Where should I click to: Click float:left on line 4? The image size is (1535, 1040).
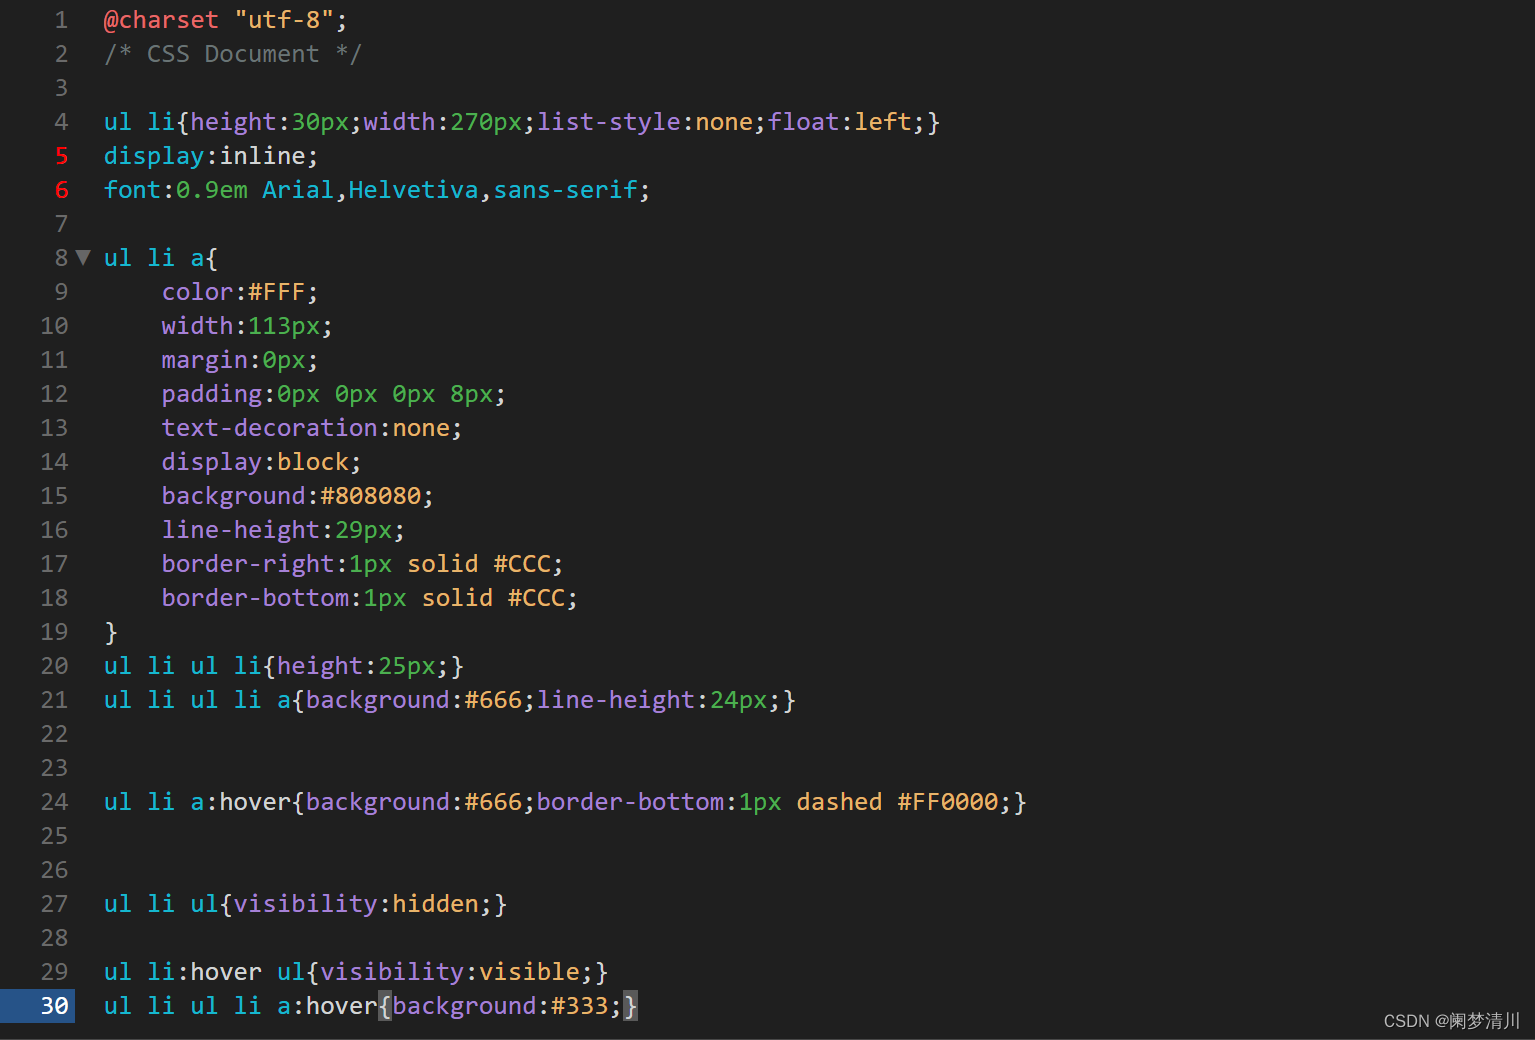(x=840, y=122)
